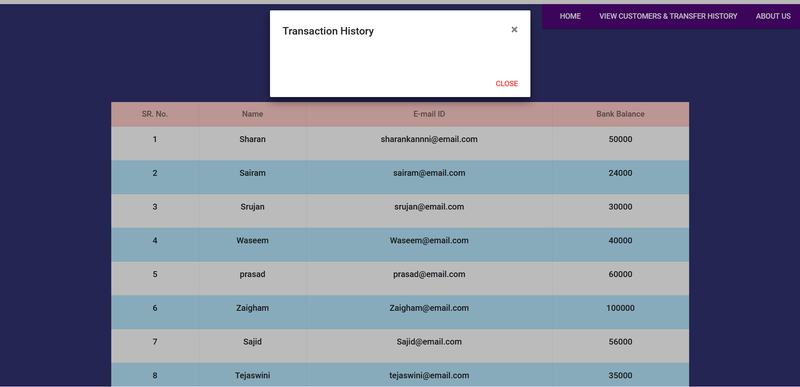The width and height of the screenshot is (800, 387).
Task: Select customer name Tejaswini
Action: pos(253,376)
